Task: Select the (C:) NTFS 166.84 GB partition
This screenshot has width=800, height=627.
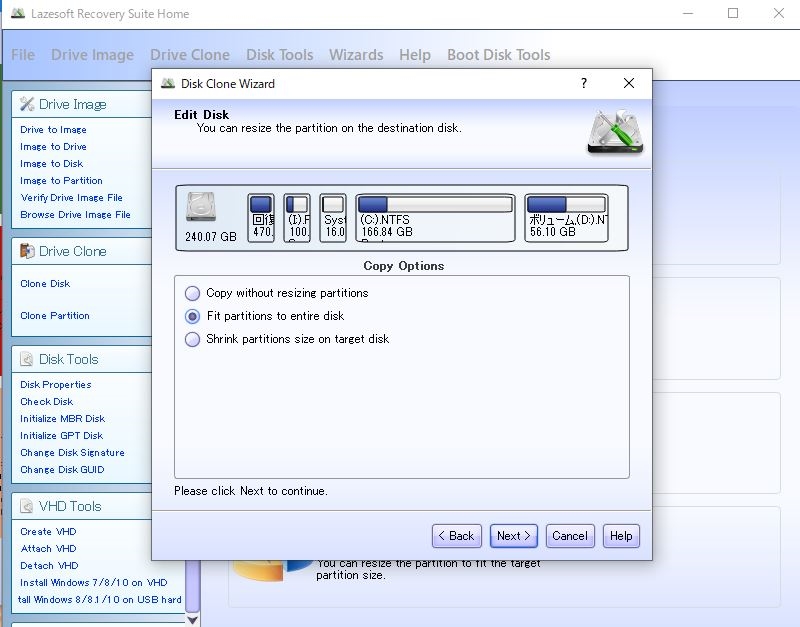Action: pos(435,218)
